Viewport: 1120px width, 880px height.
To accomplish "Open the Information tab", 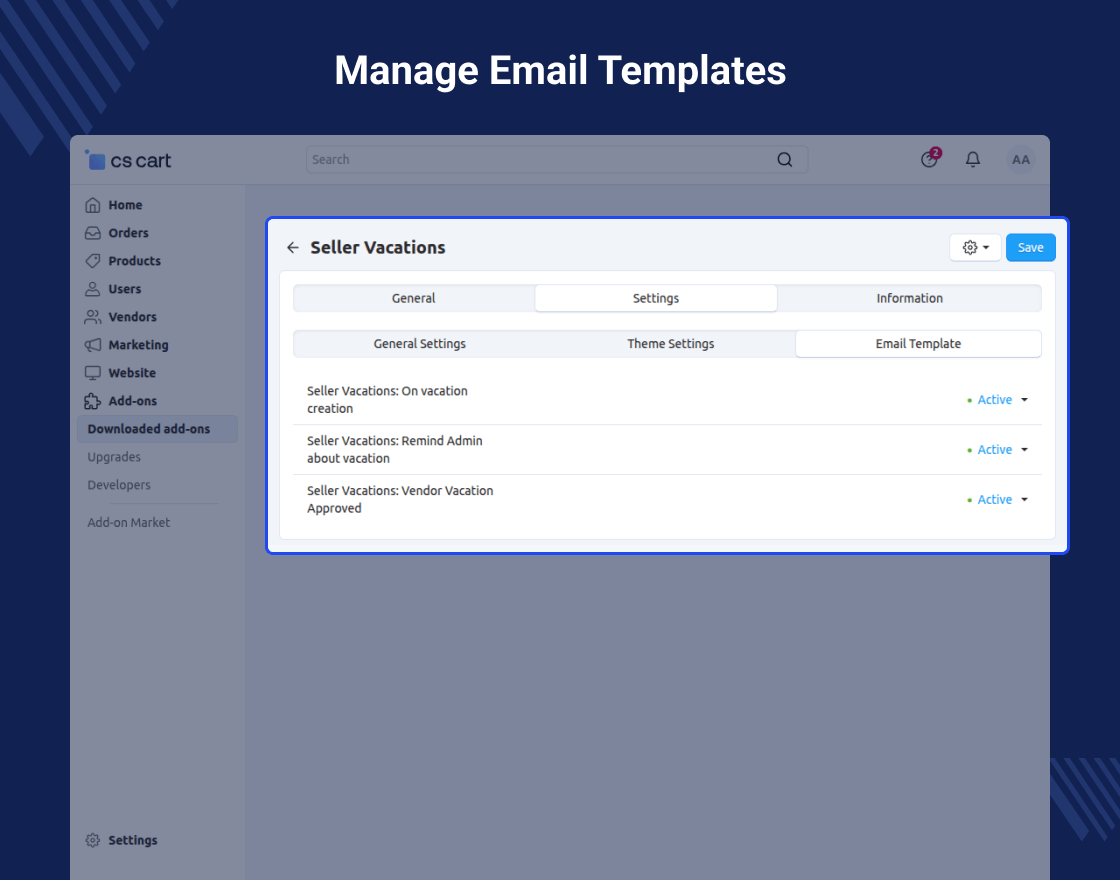I will [x=909, y=299].
